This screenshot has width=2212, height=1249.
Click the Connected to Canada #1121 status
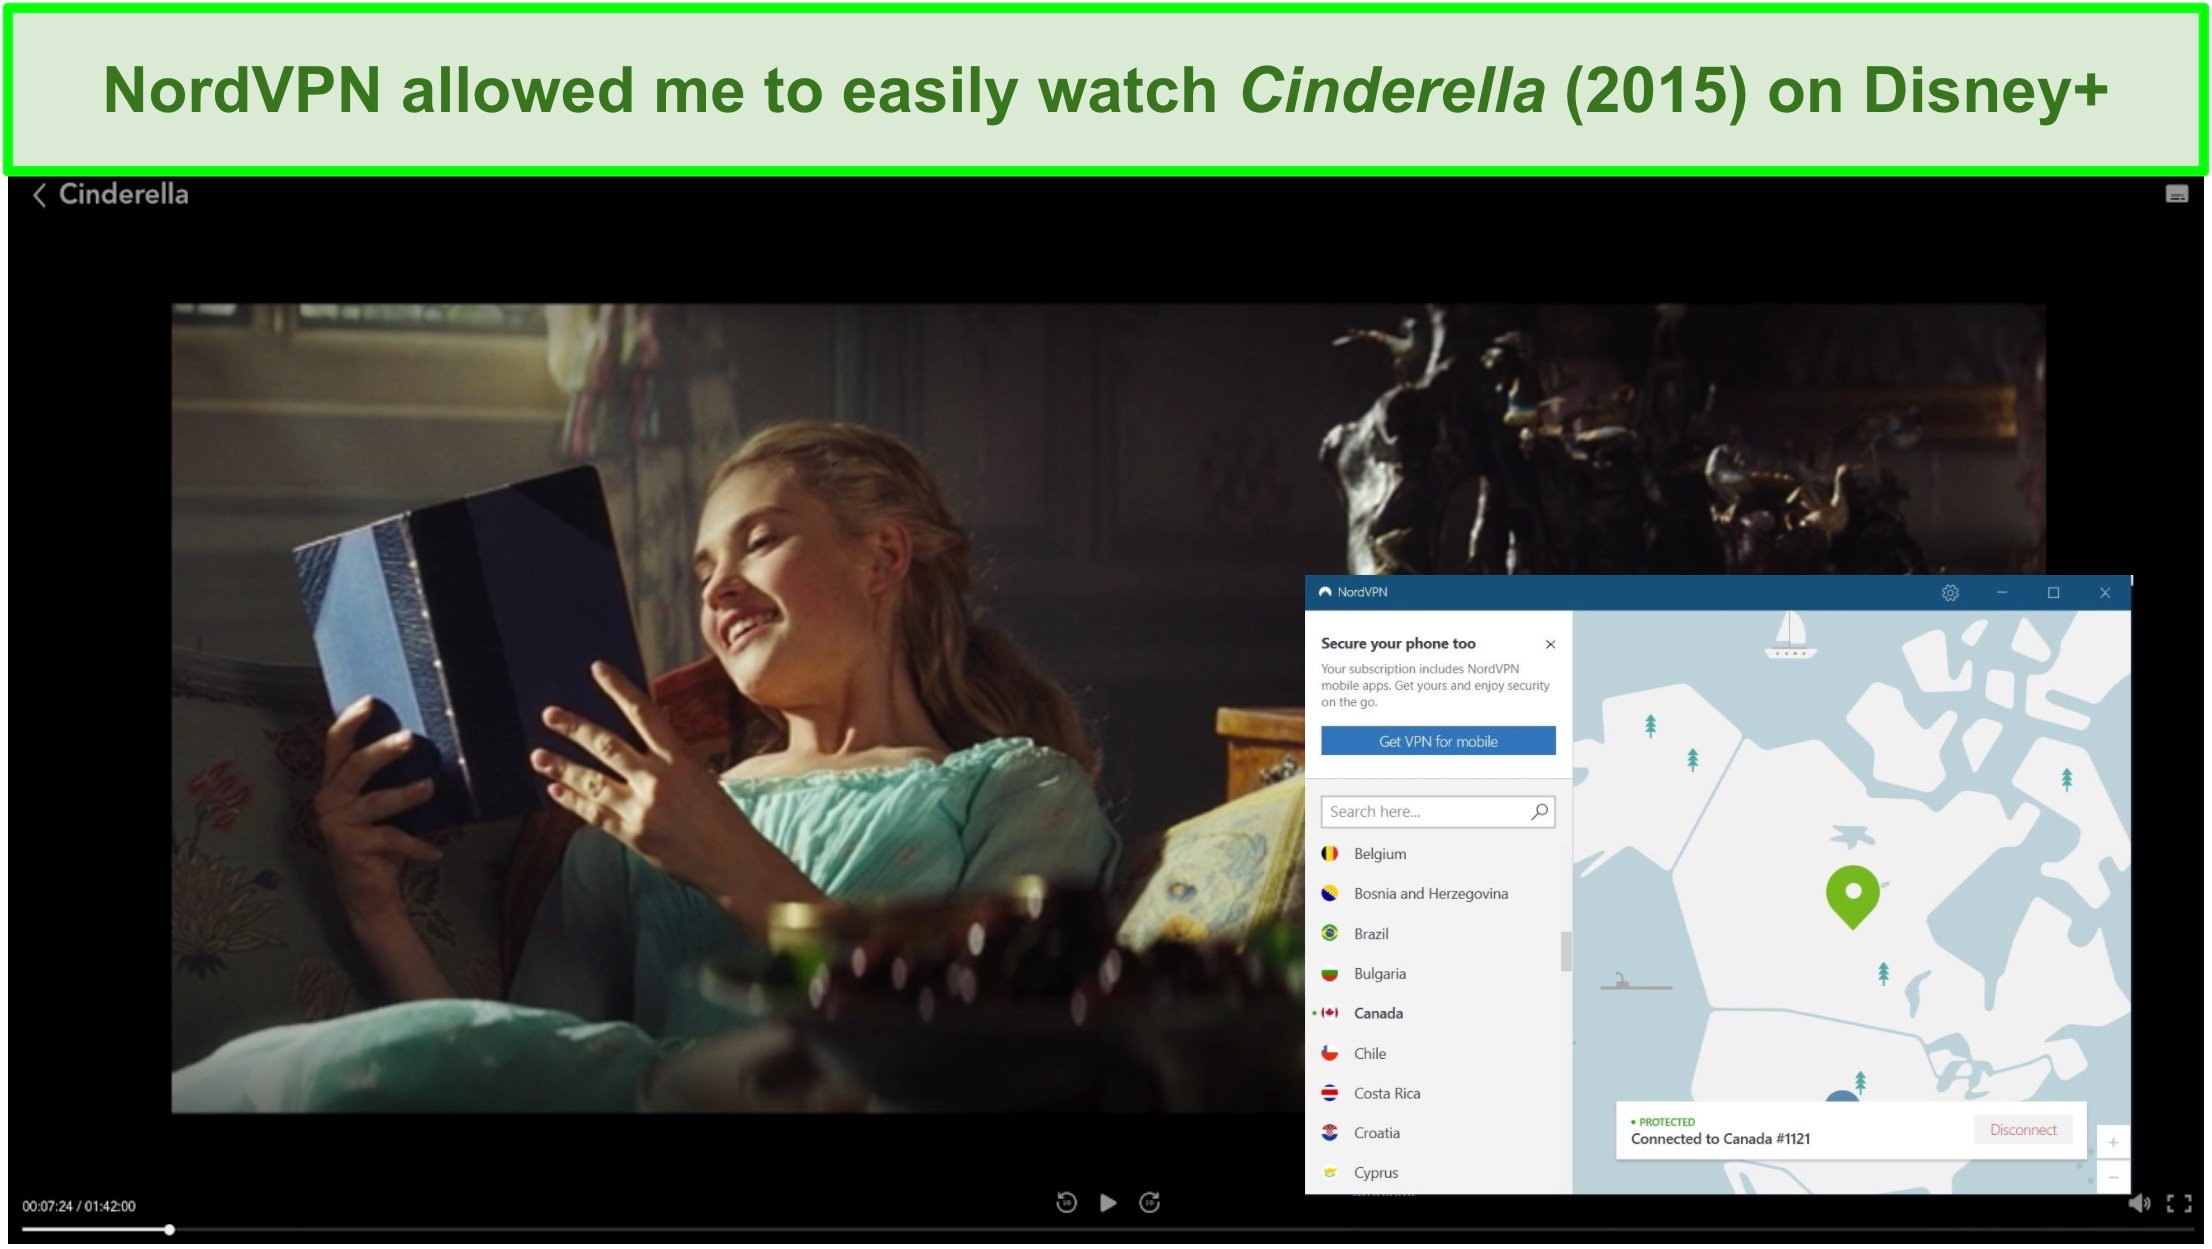(1720, 1140)
